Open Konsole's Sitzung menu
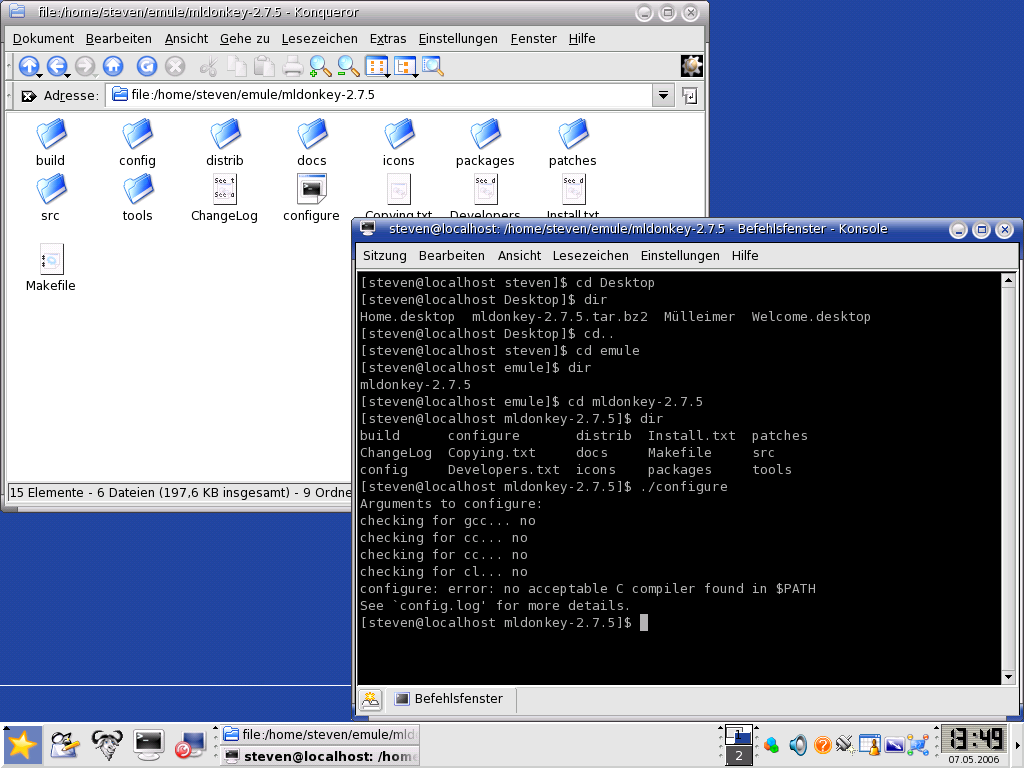1024x768 pixels. coord(385,255)
